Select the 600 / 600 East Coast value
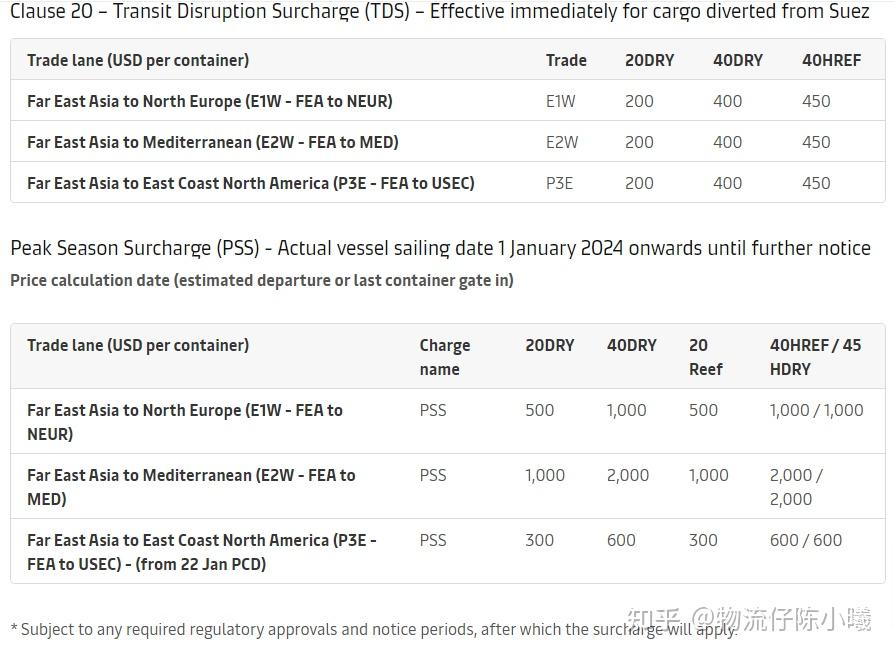 (805, 540)
